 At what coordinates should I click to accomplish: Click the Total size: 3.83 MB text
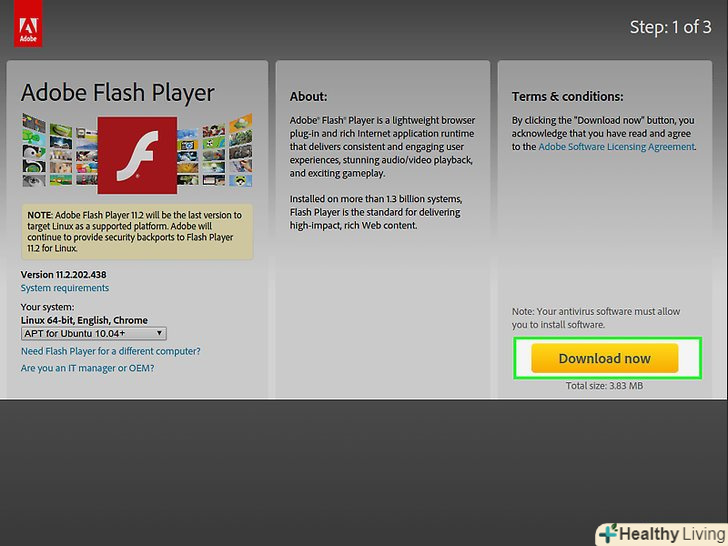(x=604, y=385)
